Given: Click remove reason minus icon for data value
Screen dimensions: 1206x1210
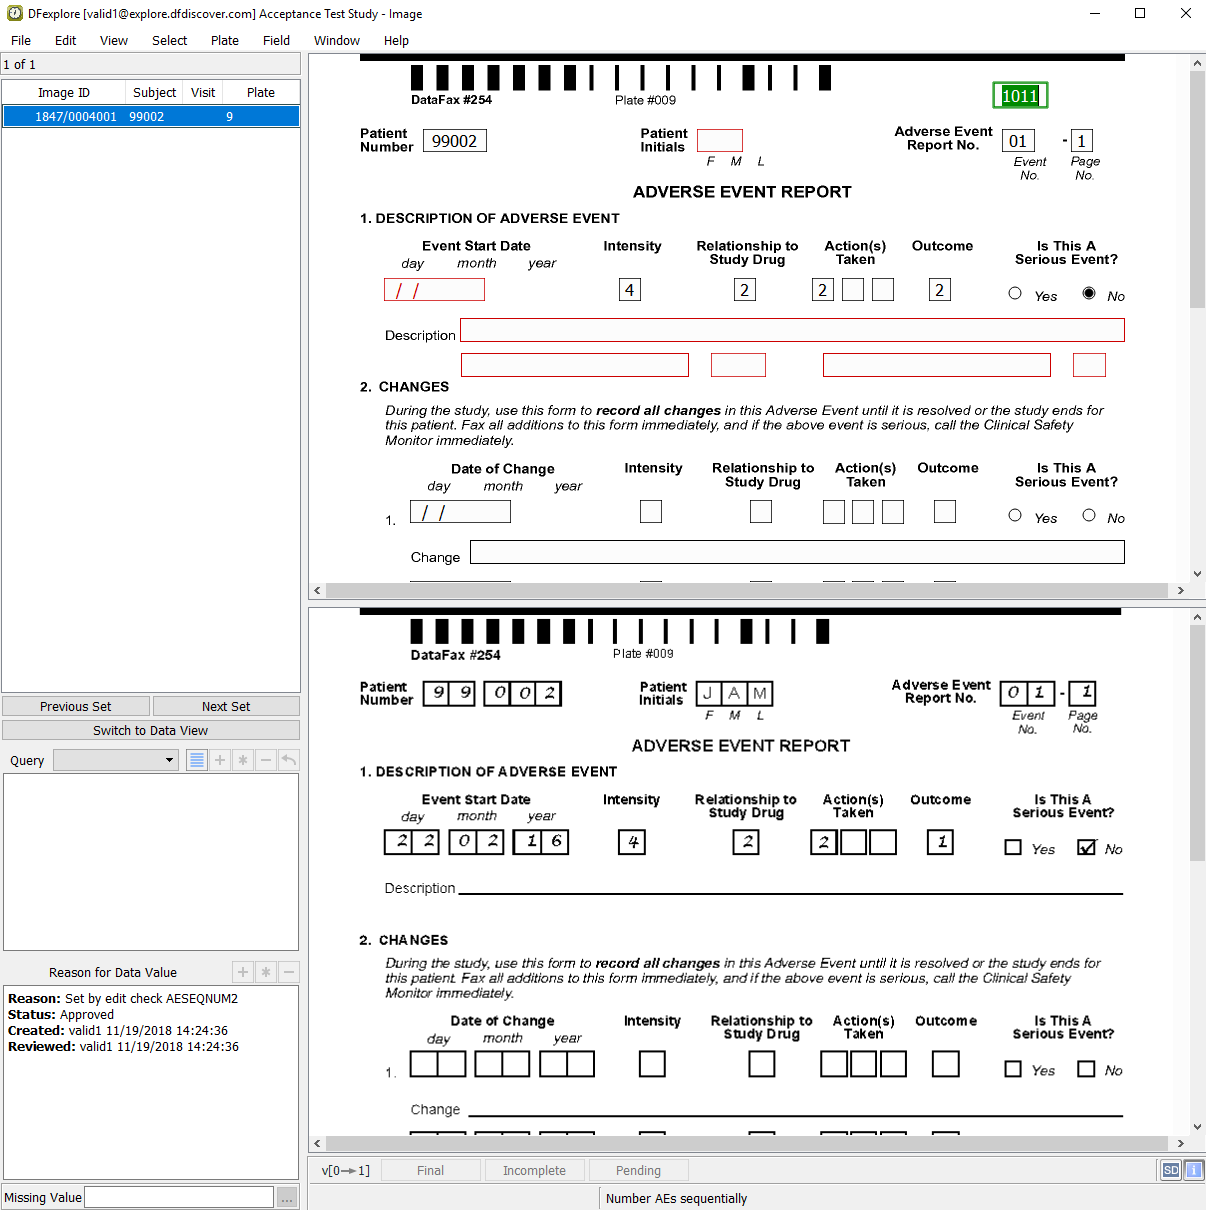Looking at the screenshot, I should 289,972.
